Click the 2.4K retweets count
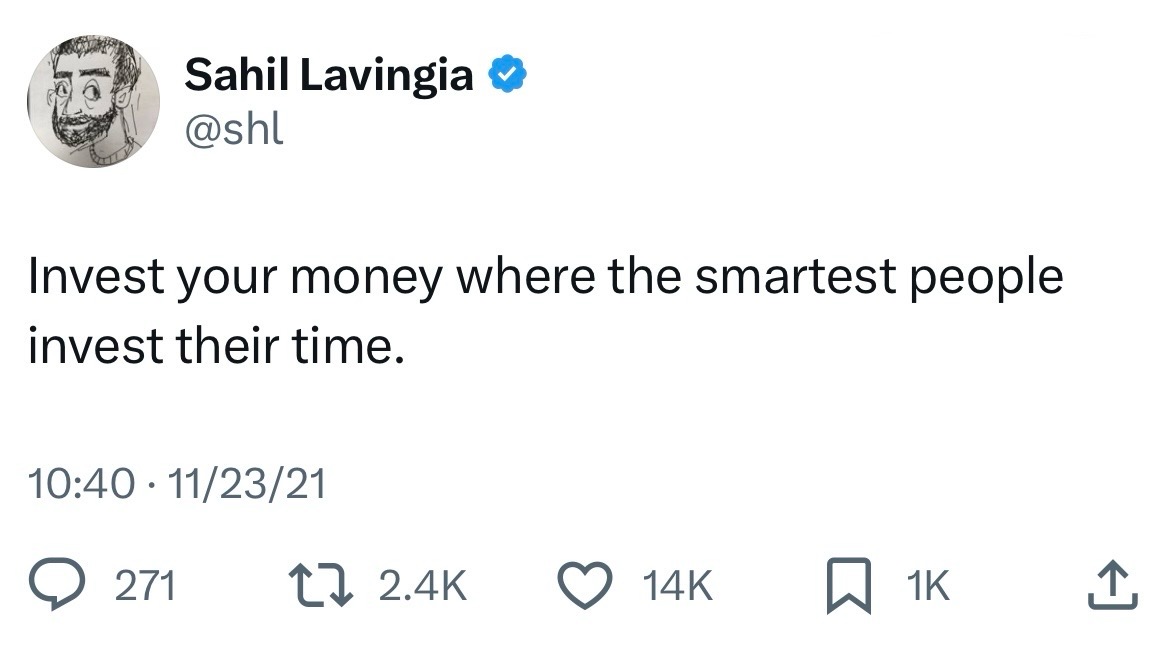The image size is (1170, 658). [x=423, y=587]
